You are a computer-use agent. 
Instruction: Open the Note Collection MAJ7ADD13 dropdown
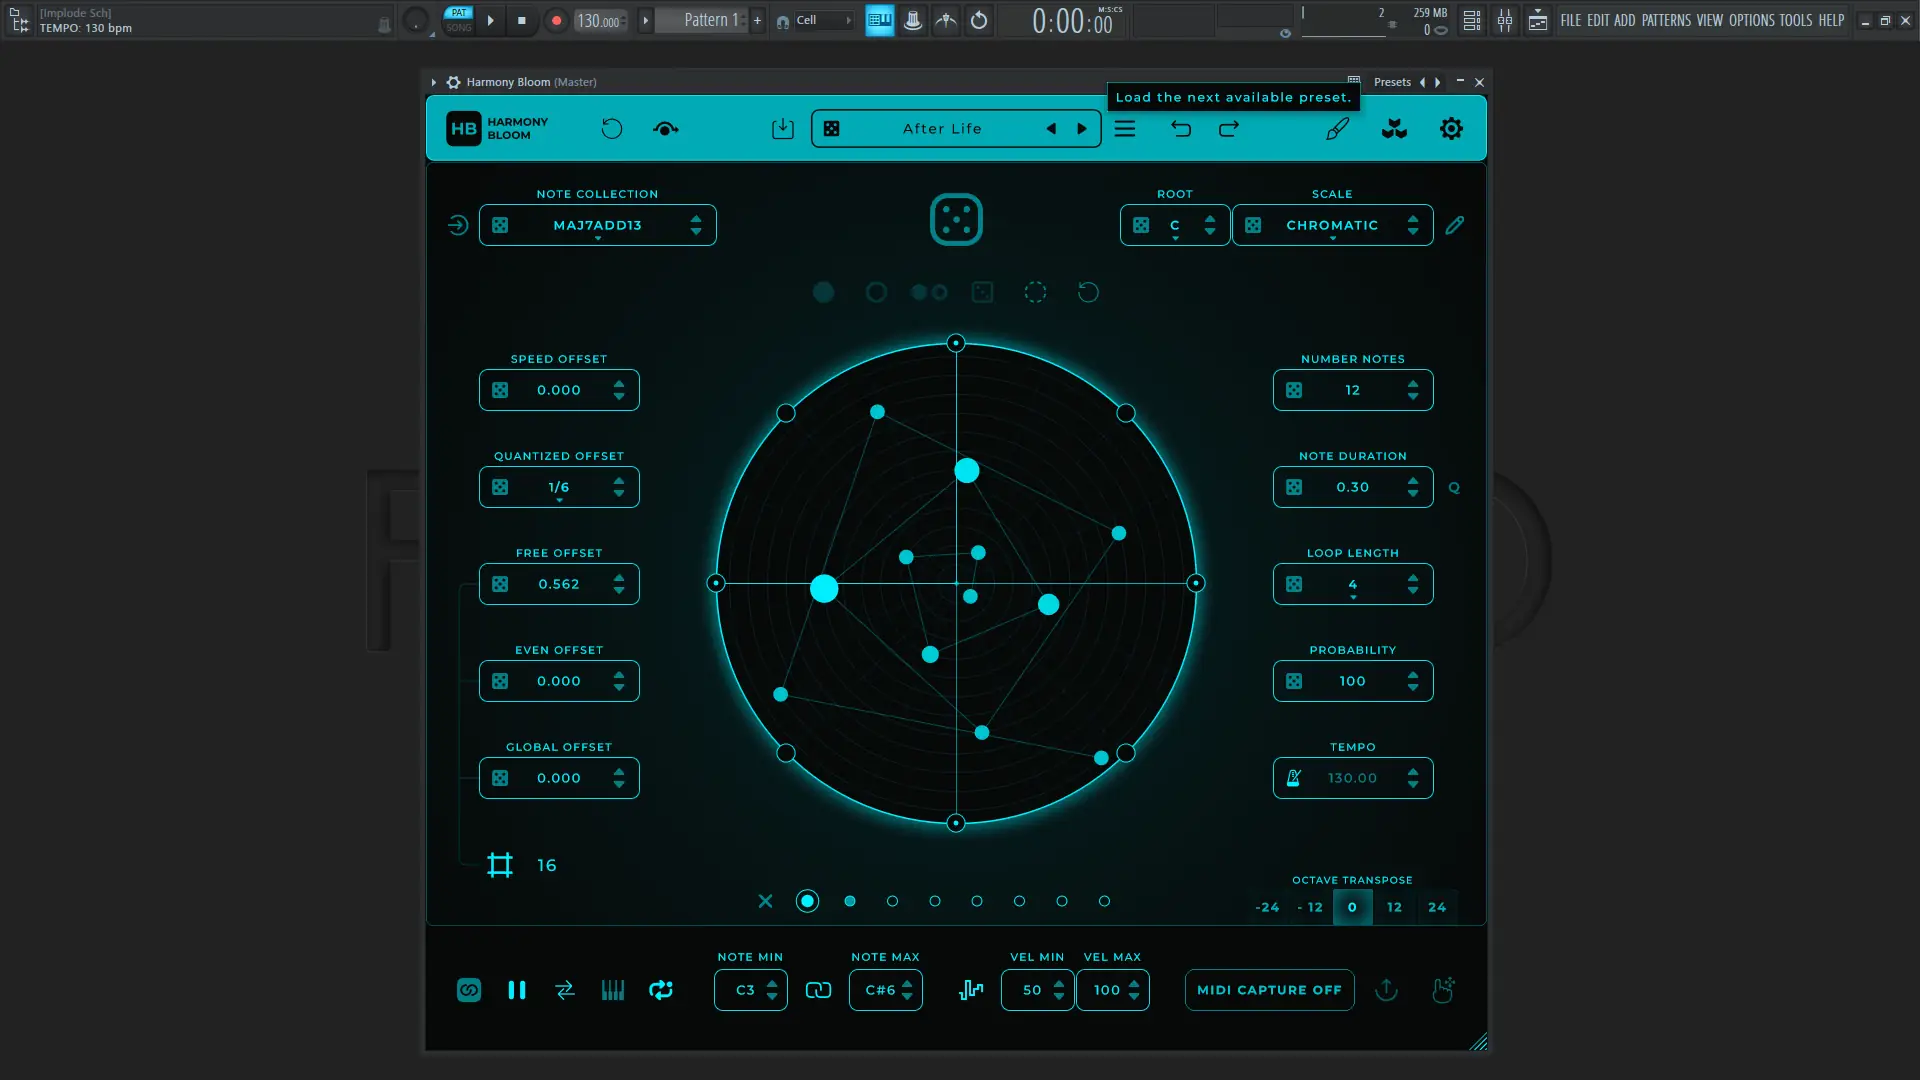tap(598, 226)
